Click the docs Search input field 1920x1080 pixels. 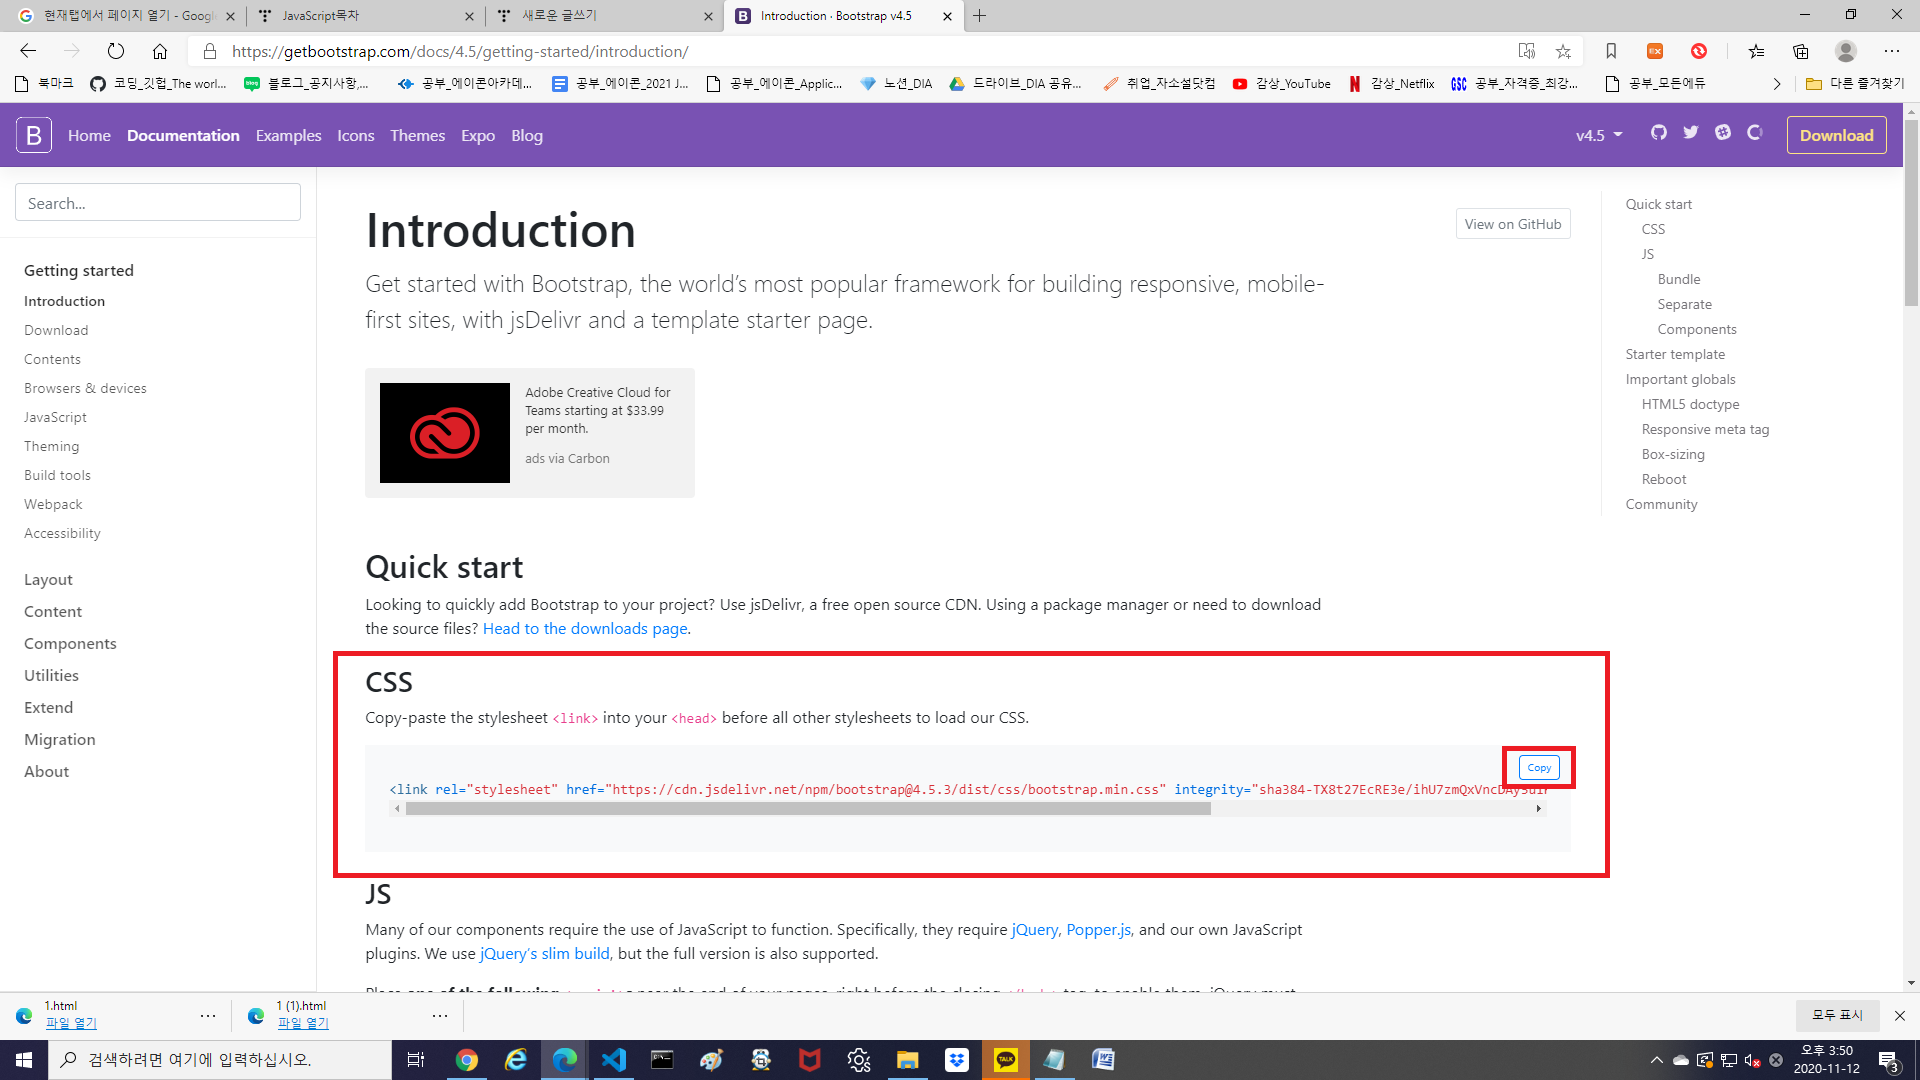[x=158, y=203]
